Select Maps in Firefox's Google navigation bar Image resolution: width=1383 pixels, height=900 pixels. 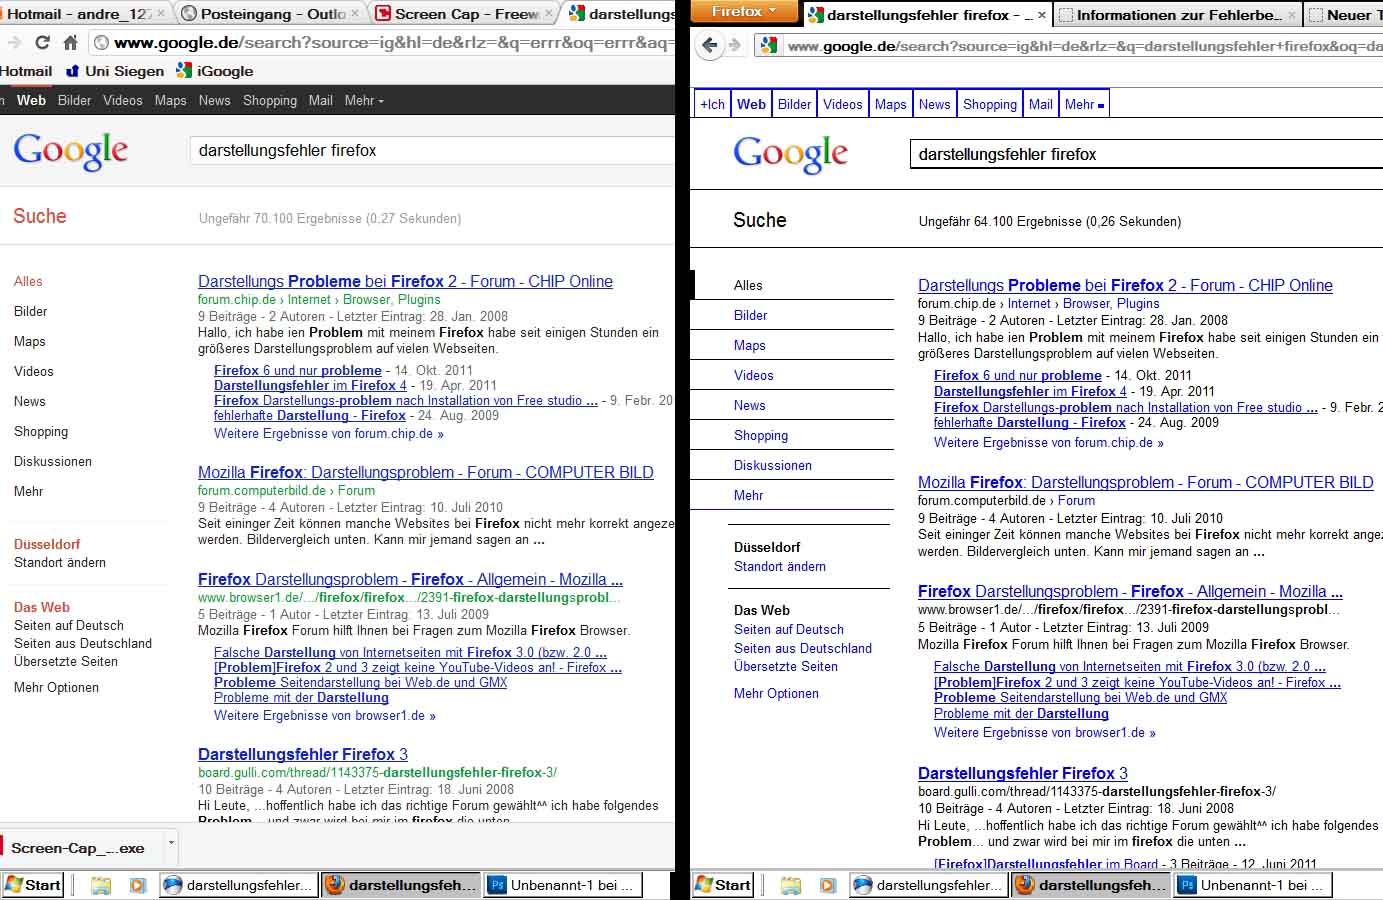890,104
